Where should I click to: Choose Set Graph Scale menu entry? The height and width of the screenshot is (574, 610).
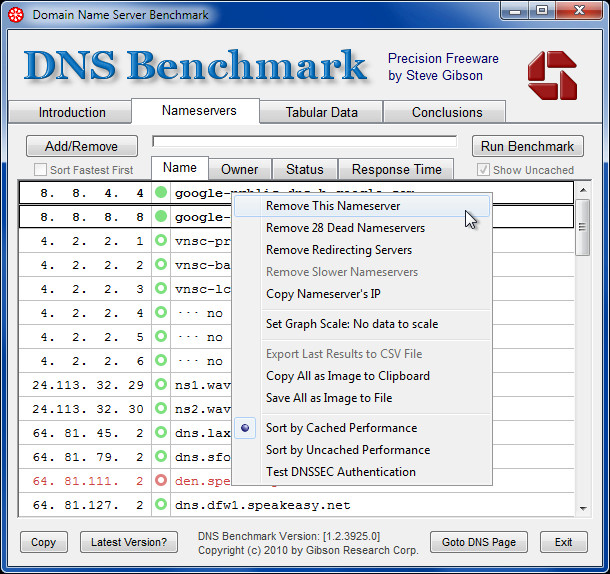click(362, 324)
